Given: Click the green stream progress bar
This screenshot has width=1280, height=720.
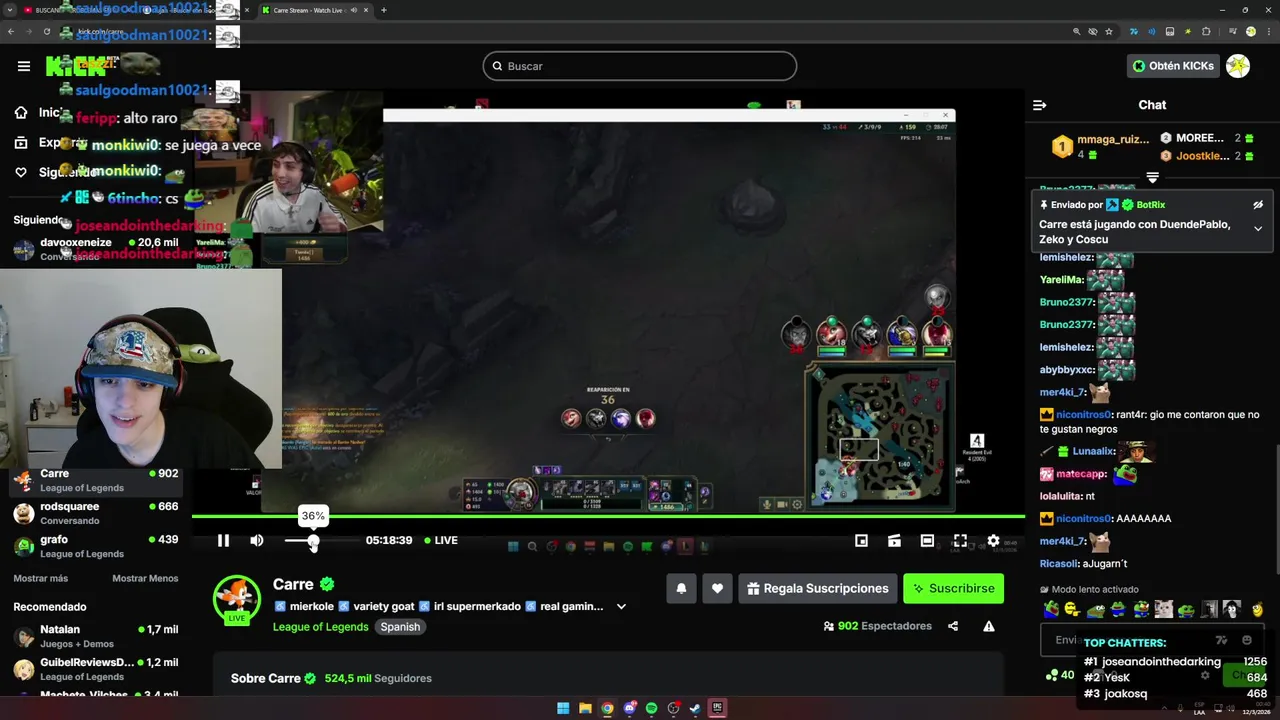Looking at the screenshot, I should click(608, 516).
